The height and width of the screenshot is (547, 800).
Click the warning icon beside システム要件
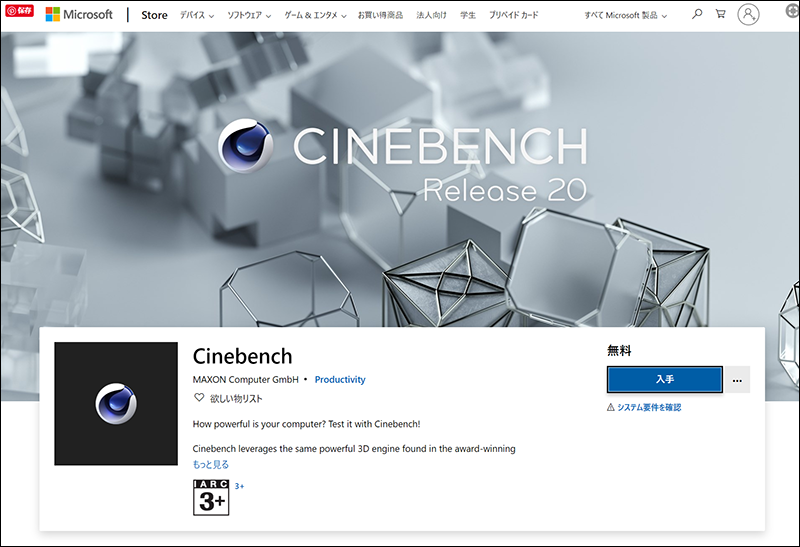point(610,407)
